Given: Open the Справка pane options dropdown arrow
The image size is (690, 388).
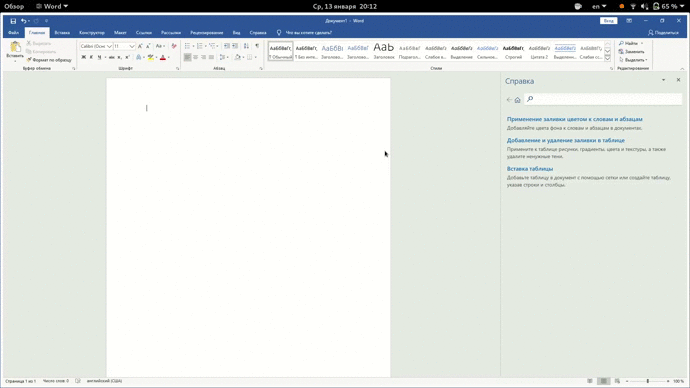Looking at the screenshot, I should [664, 80].
